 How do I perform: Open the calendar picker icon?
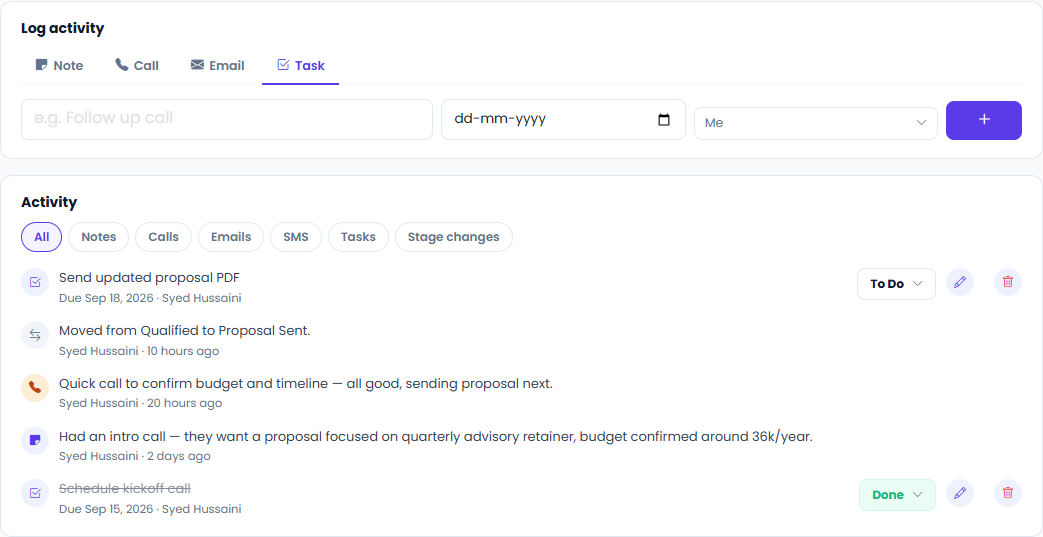click(664, 120)
